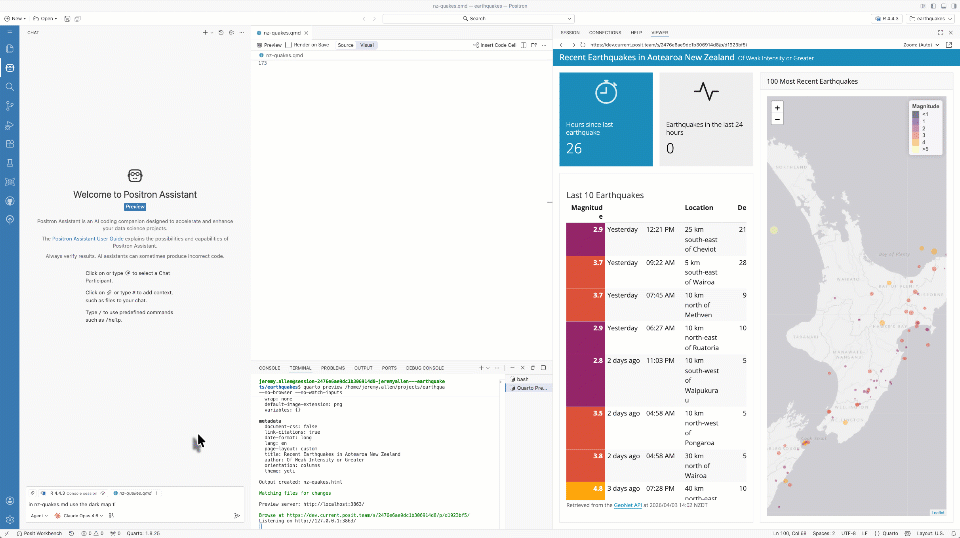This screenshot has width=960, height=538.
Task: Open the Zoom (Auto) dropdown in the viewer
Action: tap(921, 45)
